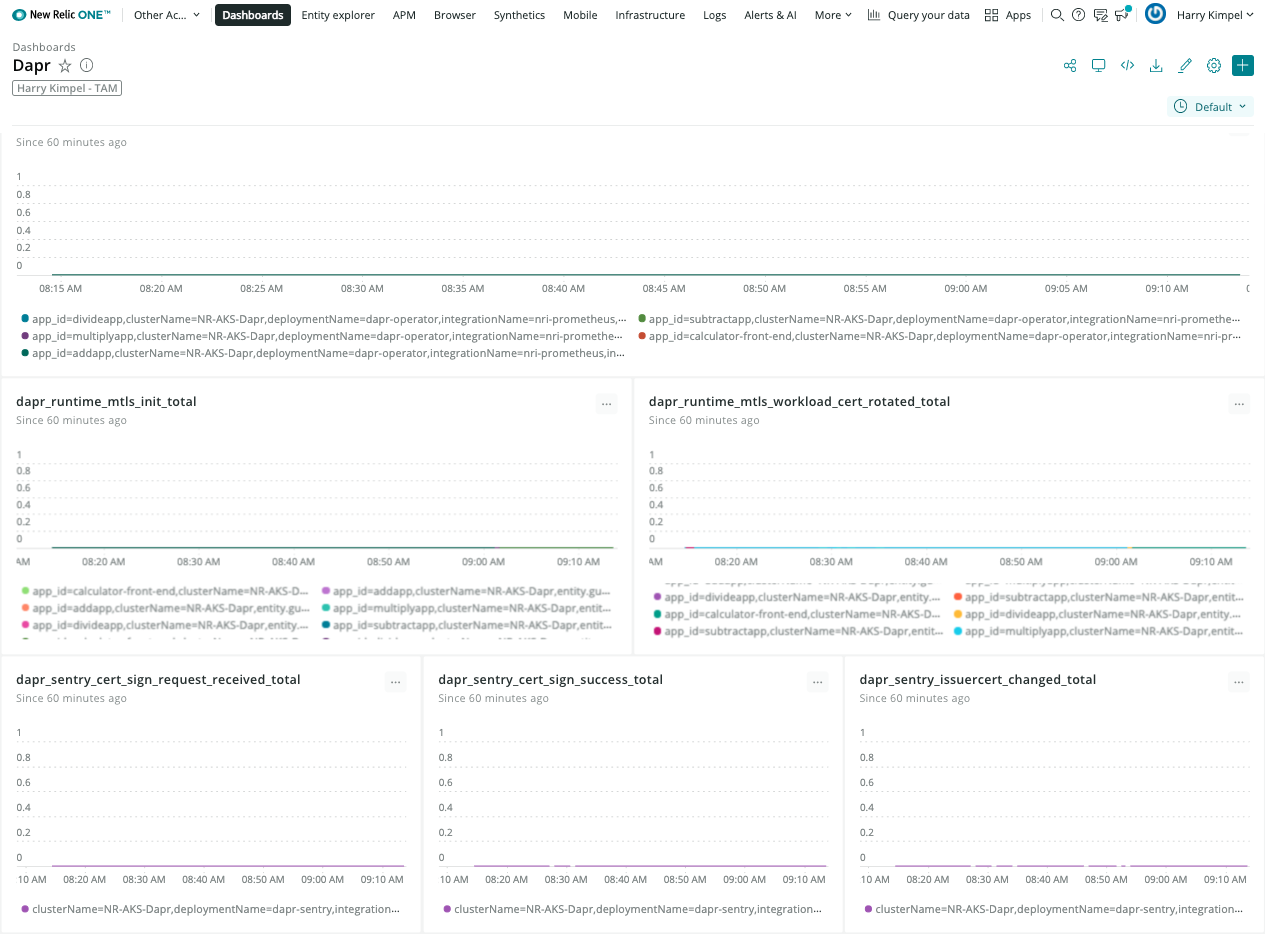Open the announcements megaphone icon
Viewport: 1265px width, 934px height.
pos(1122,15)
